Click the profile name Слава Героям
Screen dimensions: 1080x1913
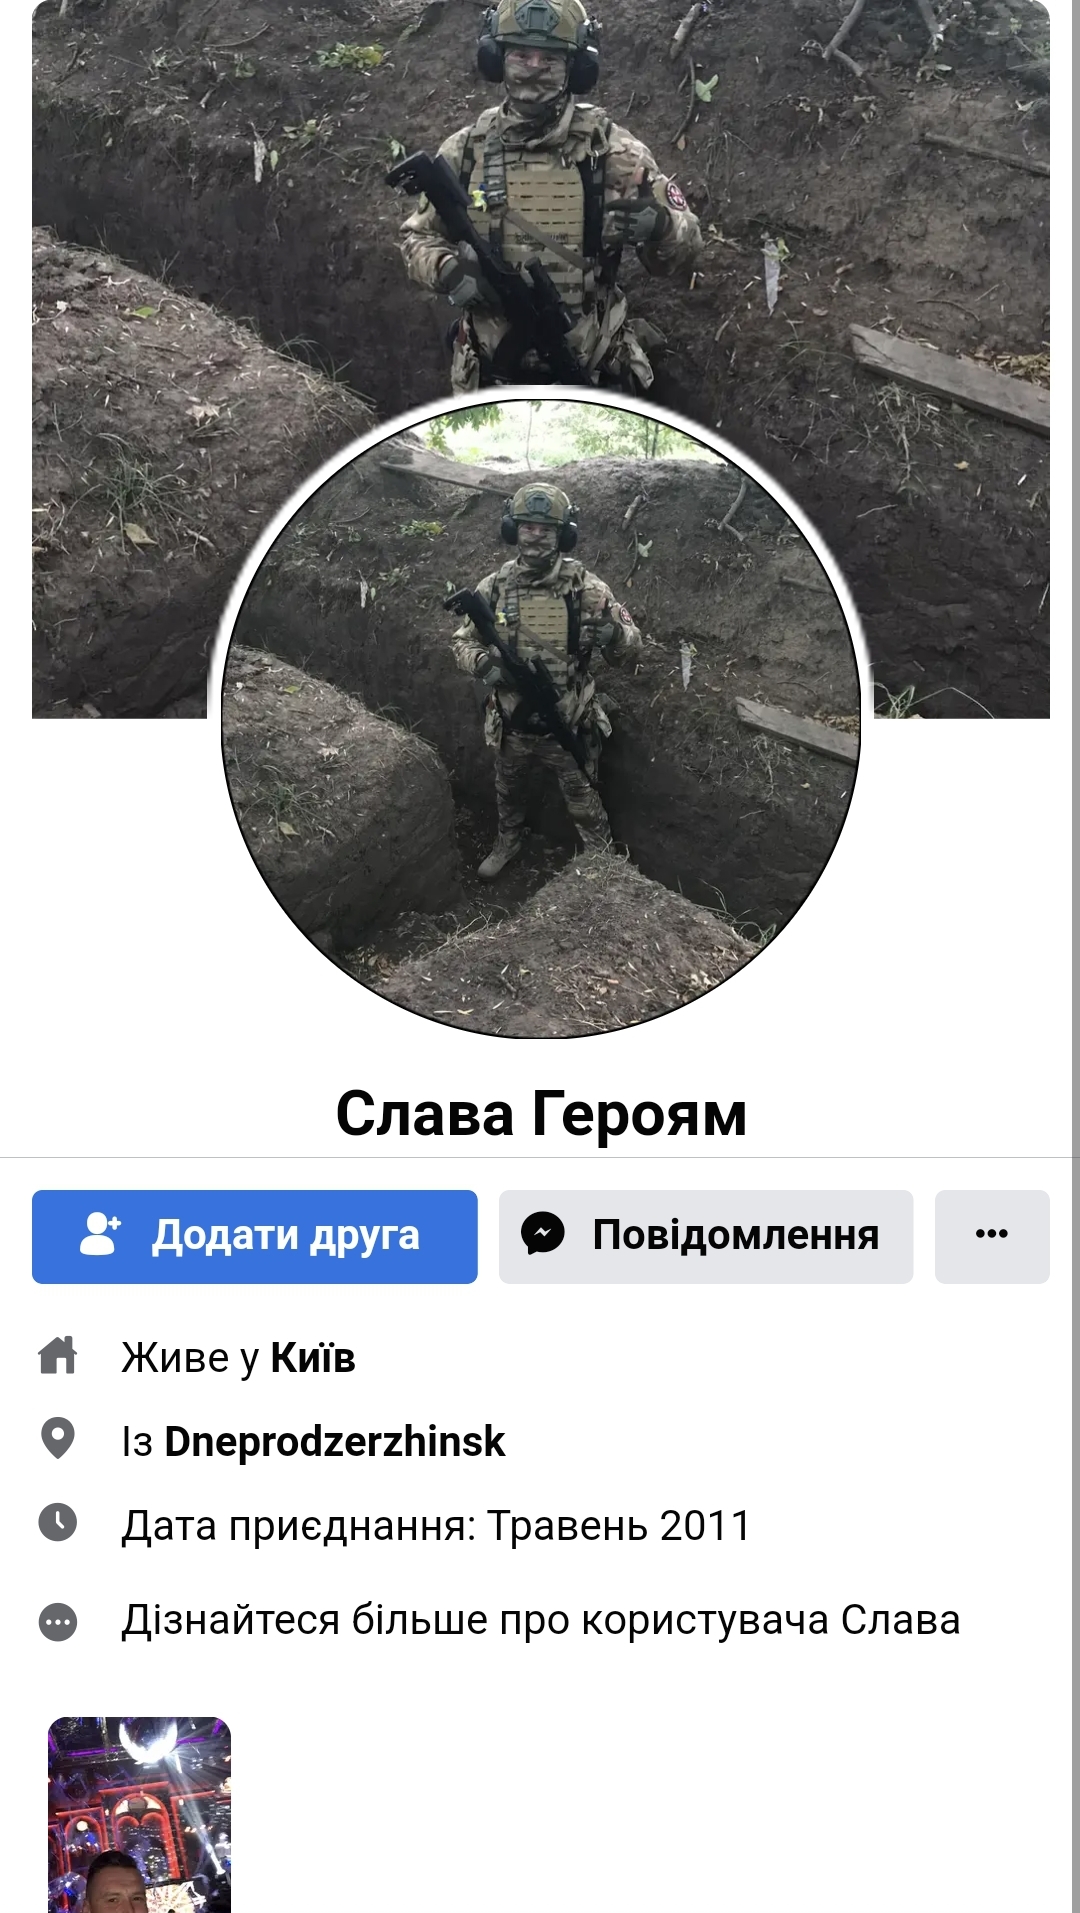click(x=541, y=1113)
